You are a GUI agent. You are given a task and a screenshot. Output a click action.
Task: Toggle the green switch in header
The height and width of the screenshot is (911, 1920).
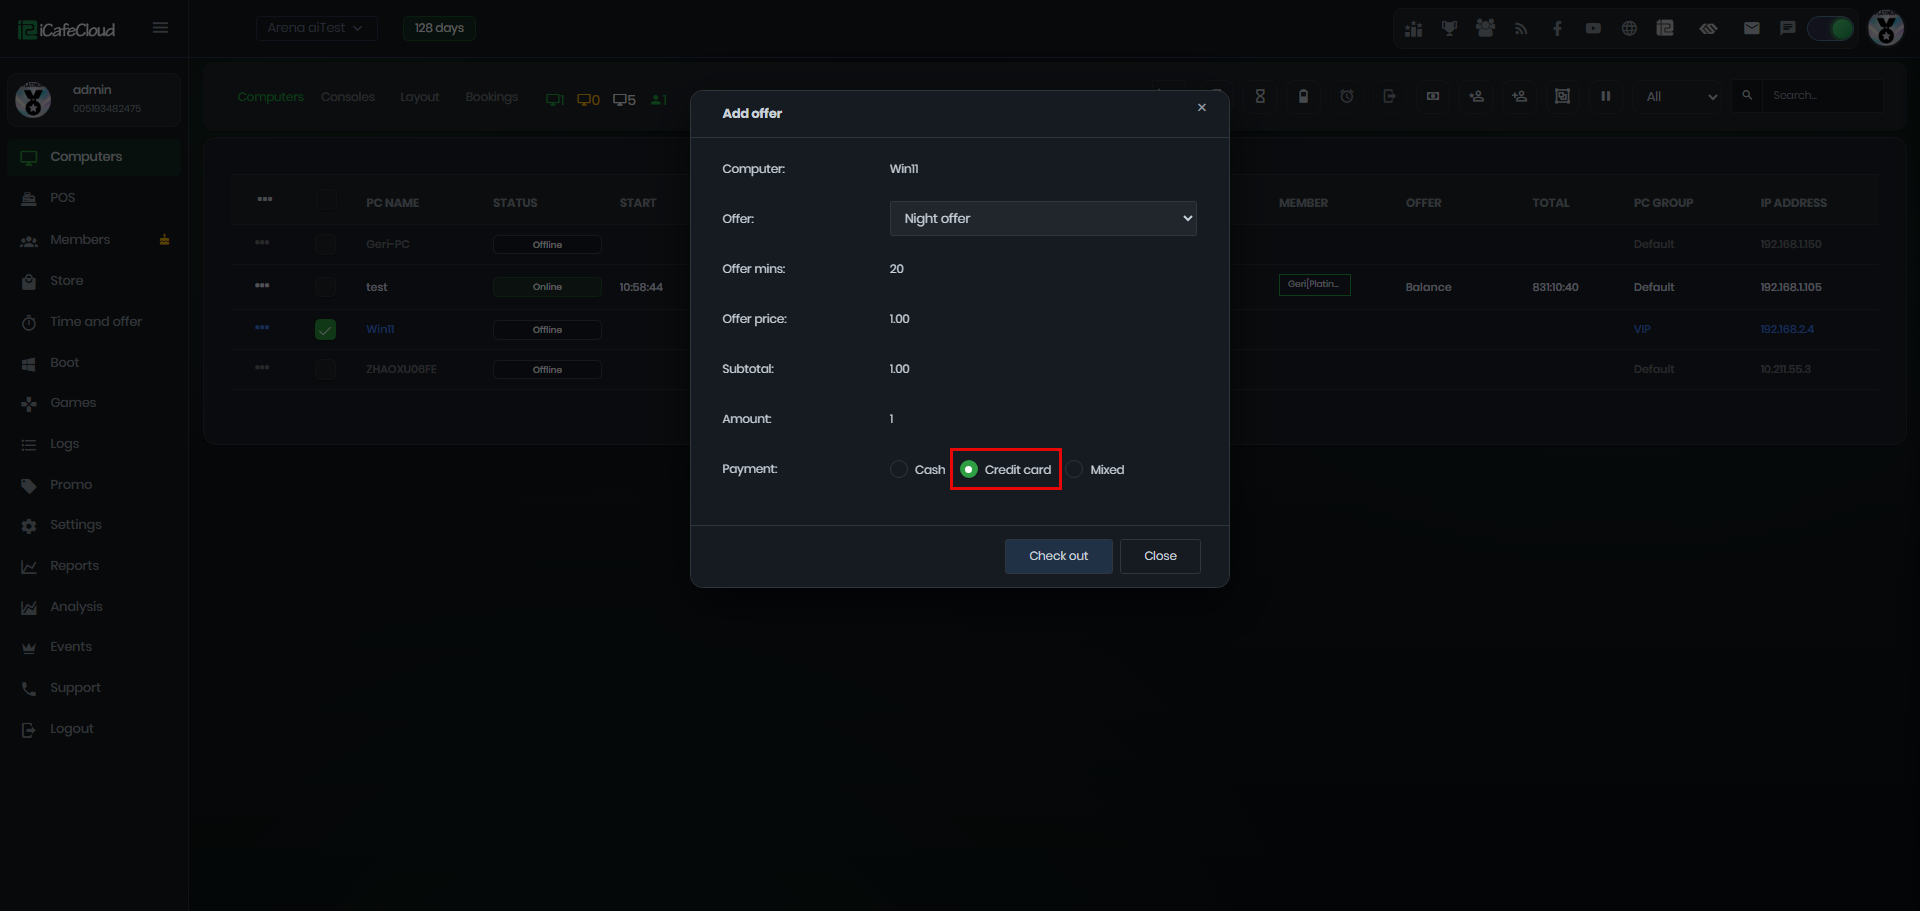tap(1831, 28)
